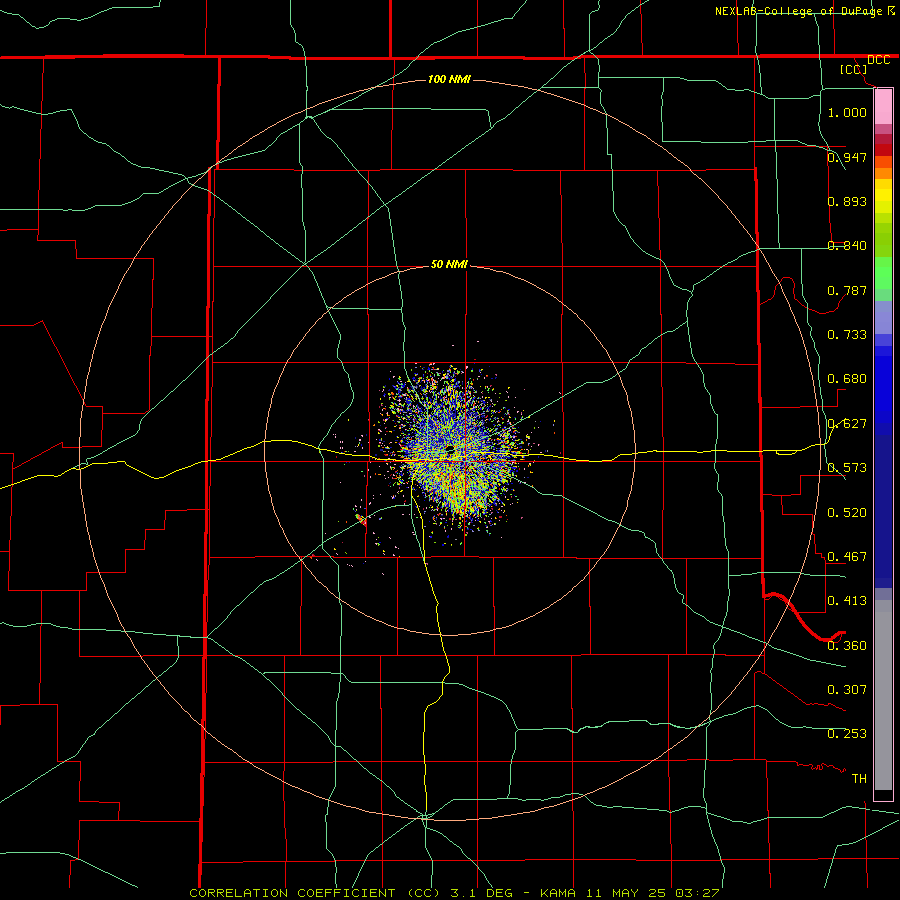
Task: Click the 0.520 scale value
Action: click(847, 513)
